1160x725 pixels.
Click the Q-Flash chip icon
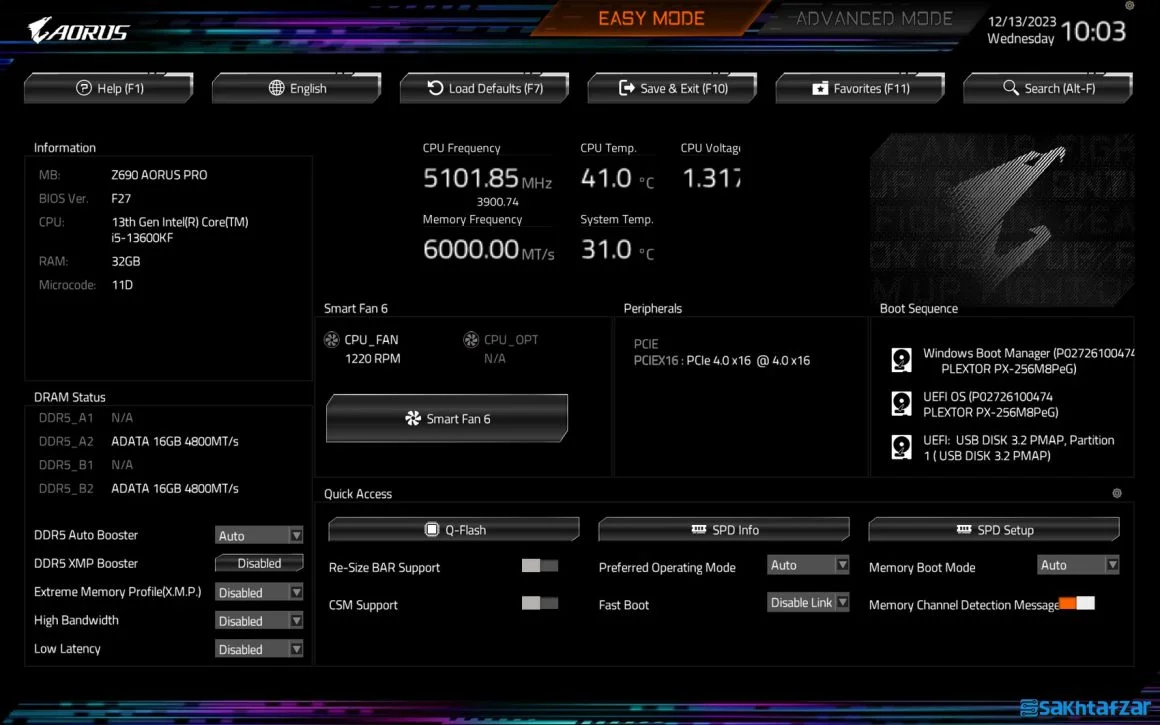432,529
